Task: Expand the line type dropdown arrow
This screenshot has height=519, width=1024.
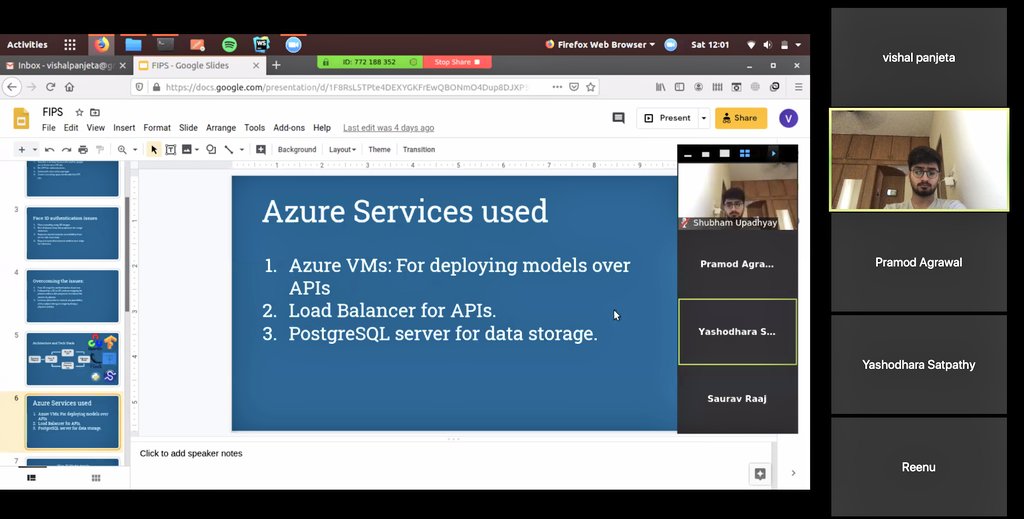Action: tap(242, 149)
